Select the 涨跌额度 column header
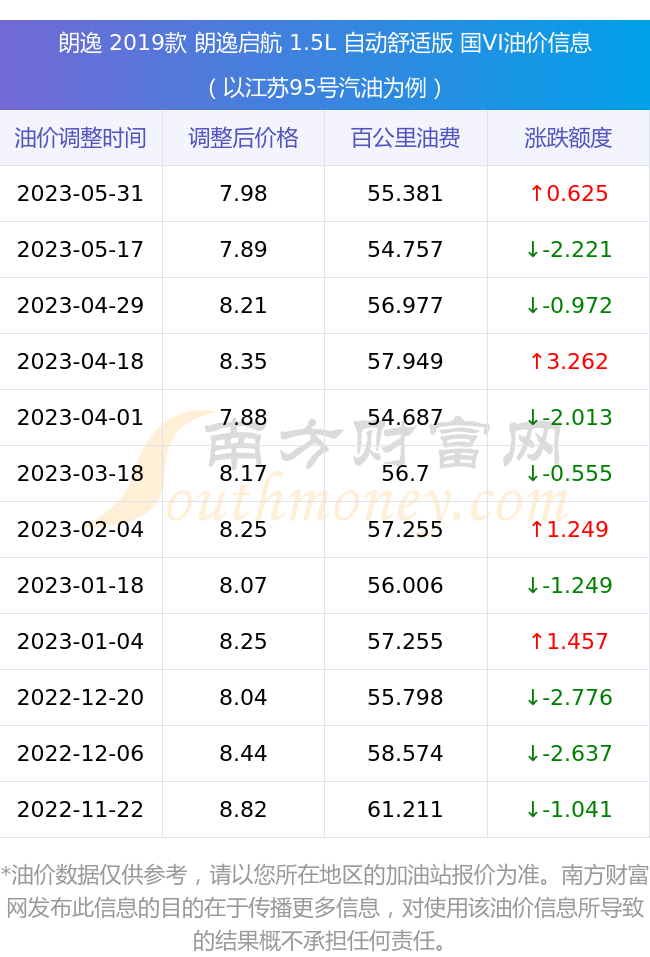This screenshot has width=650, height=957. [568, 138]
